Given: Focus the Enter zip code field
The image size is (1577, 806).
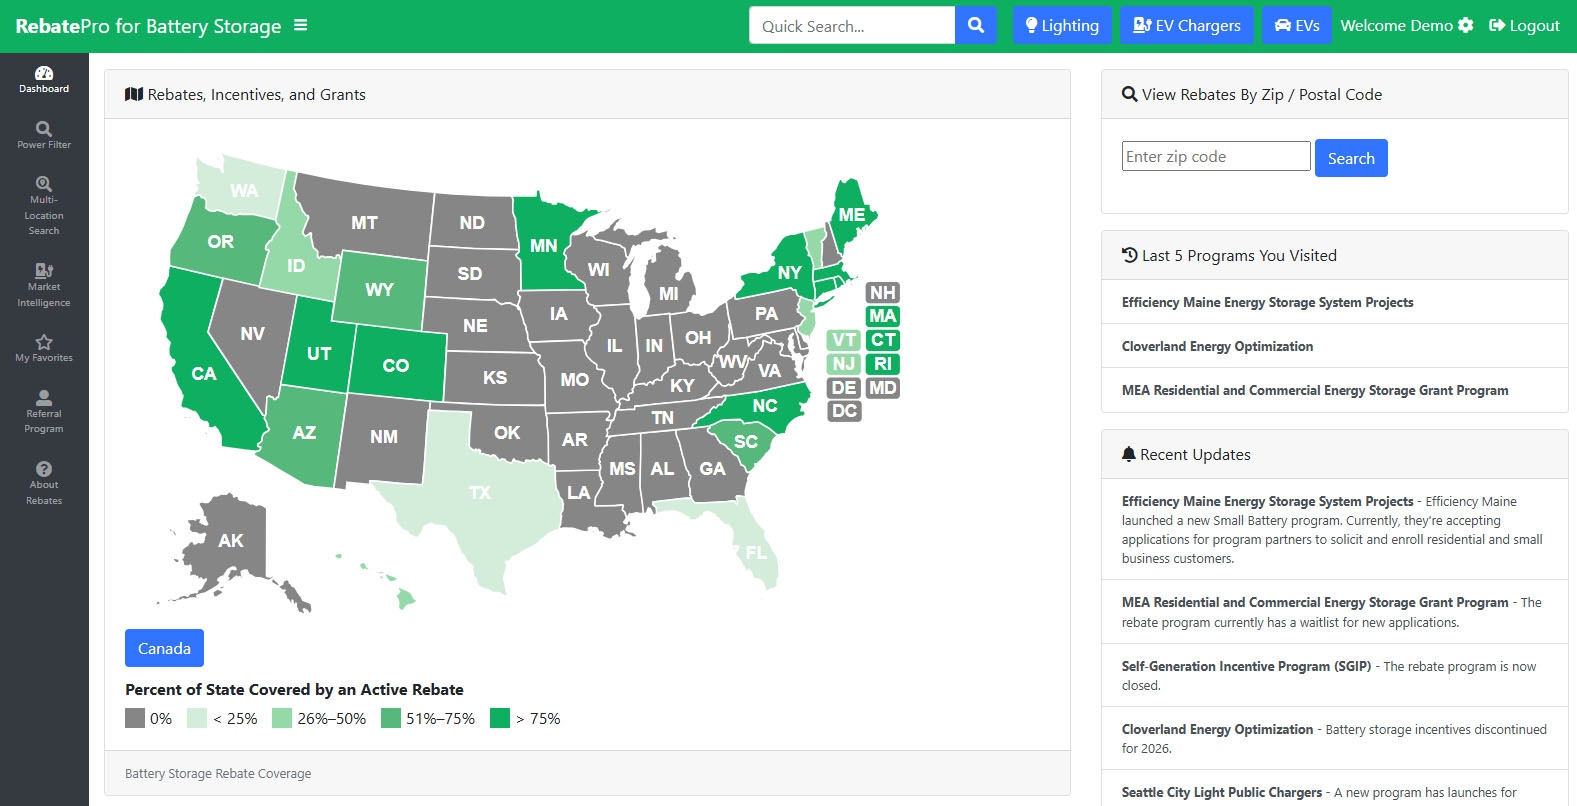Looking at the screenshot, I should click(x=1216, y=157).
